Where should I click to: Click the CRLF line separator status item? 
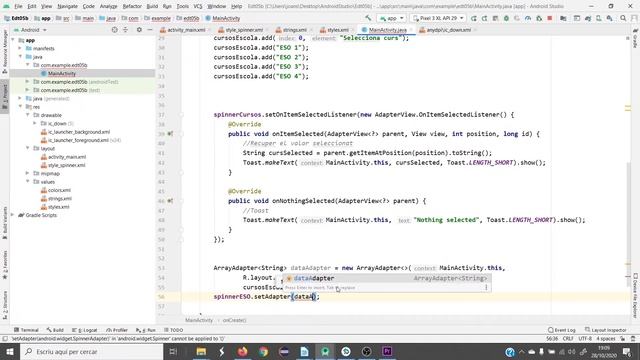pyautogui.click(x=568, y=339)
